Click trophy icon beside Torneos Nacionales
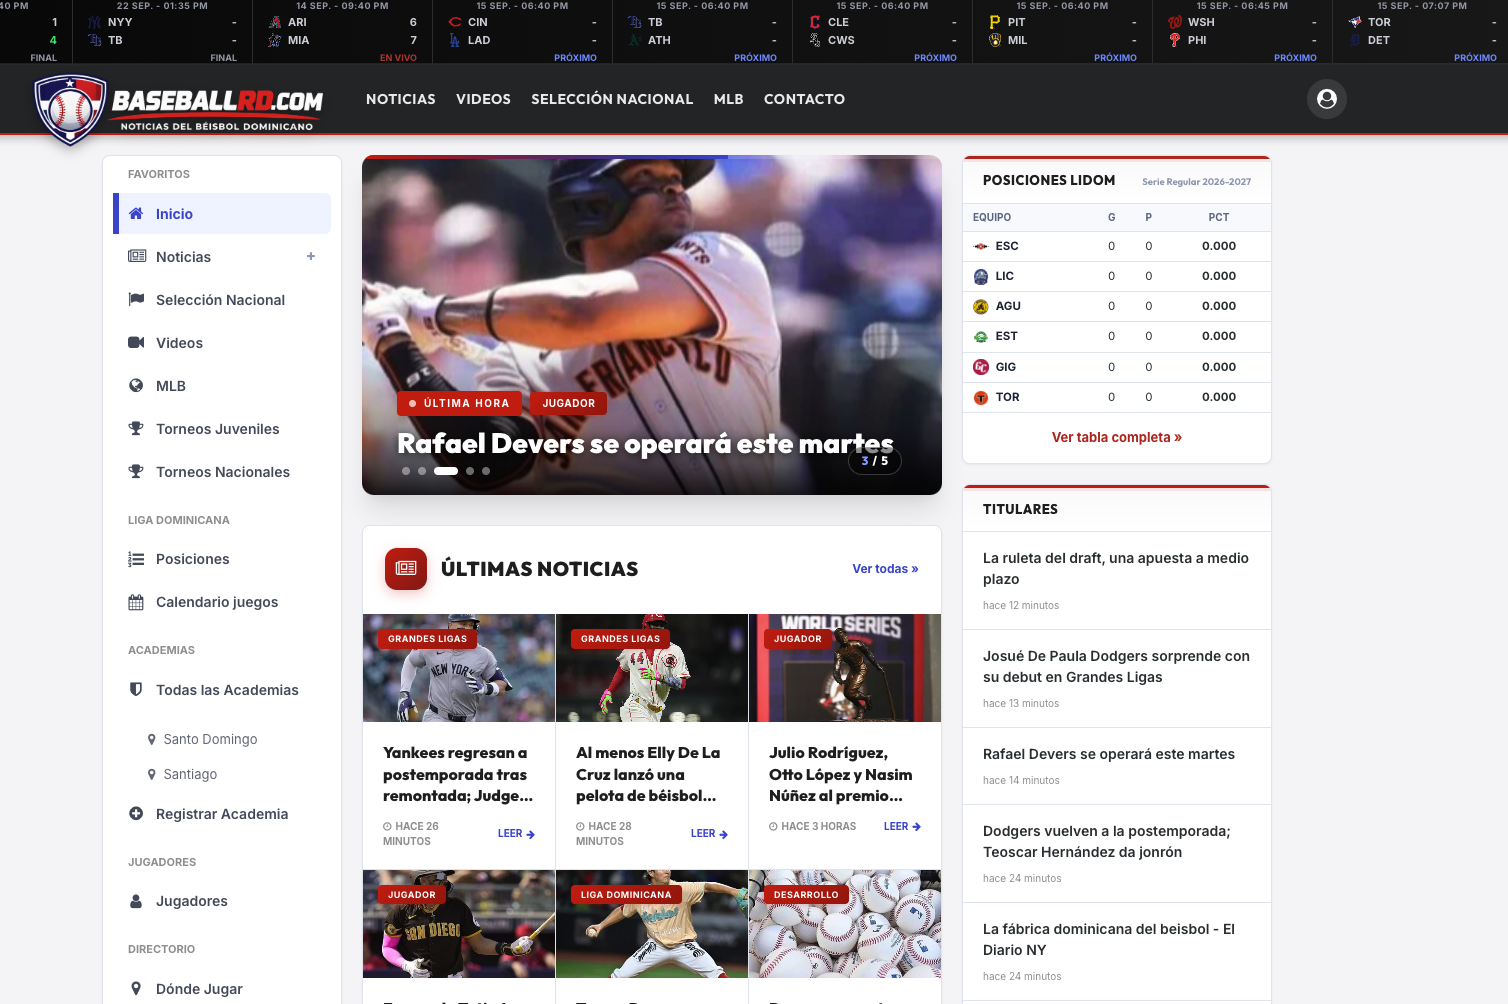Image resolution: width=1508 pixels, height=1004 pixels. coord(136,472)
